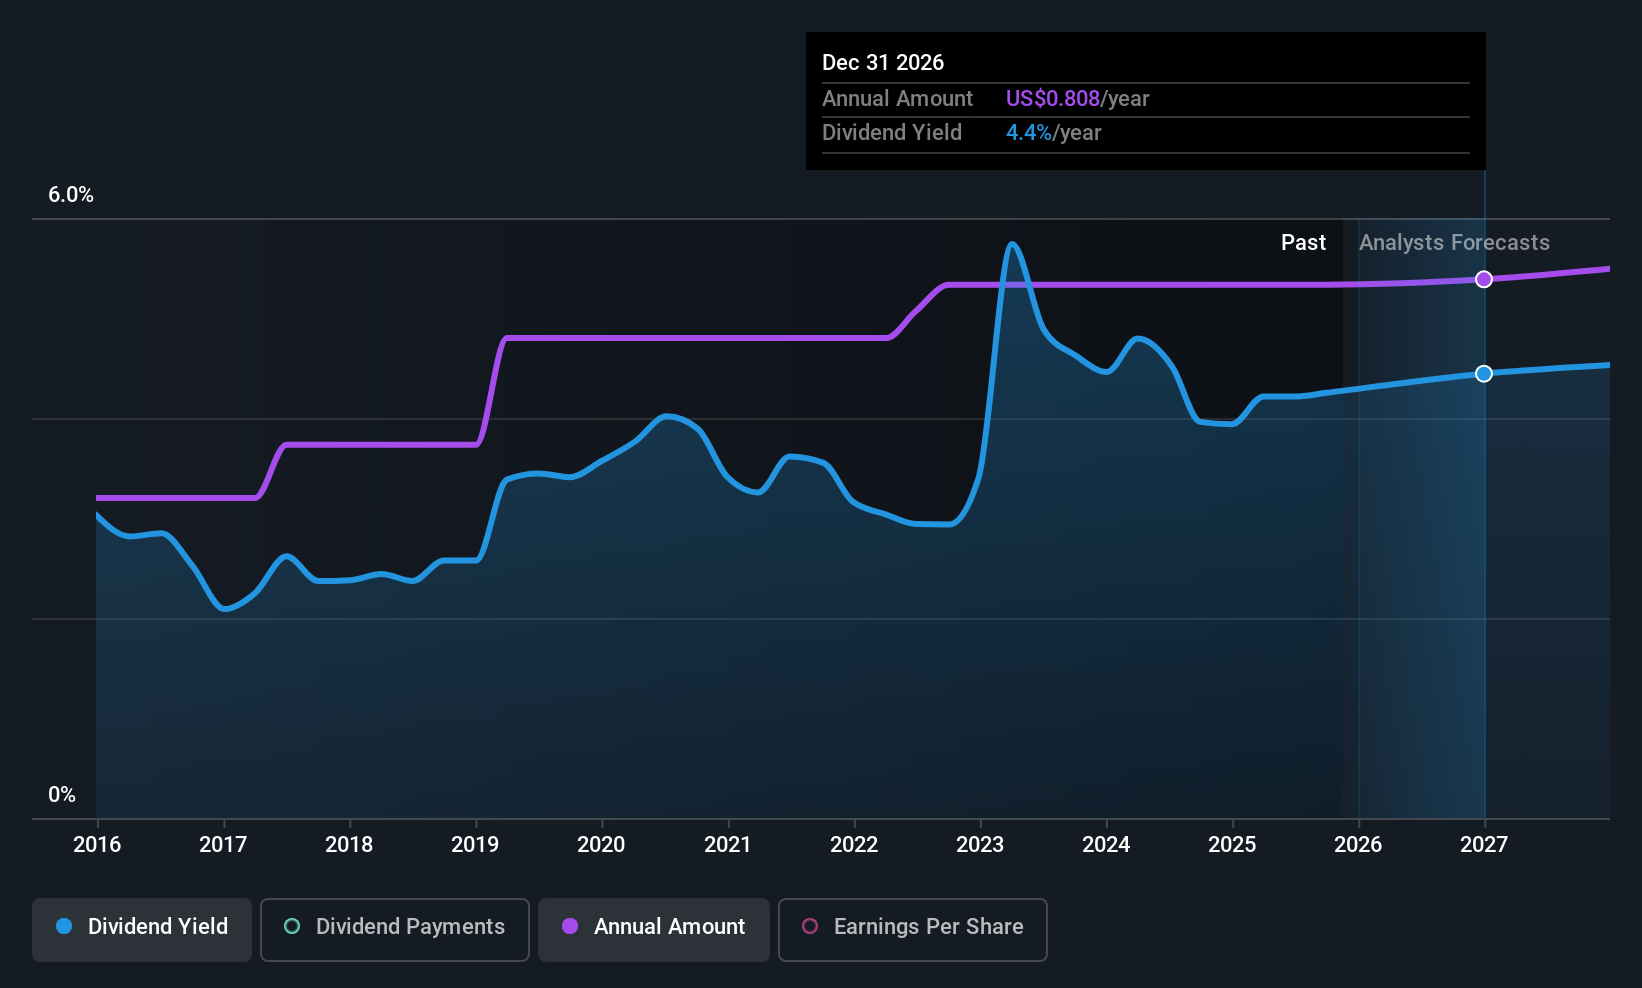
Task: Select the Analysts Forecasts section label
Action: click(x=1454, y=242)
